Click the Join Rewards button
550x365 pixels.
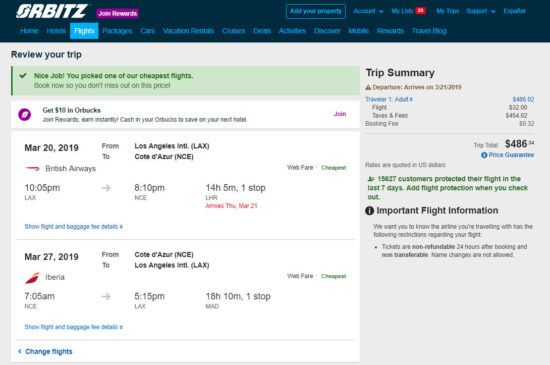tap(118, 13)
